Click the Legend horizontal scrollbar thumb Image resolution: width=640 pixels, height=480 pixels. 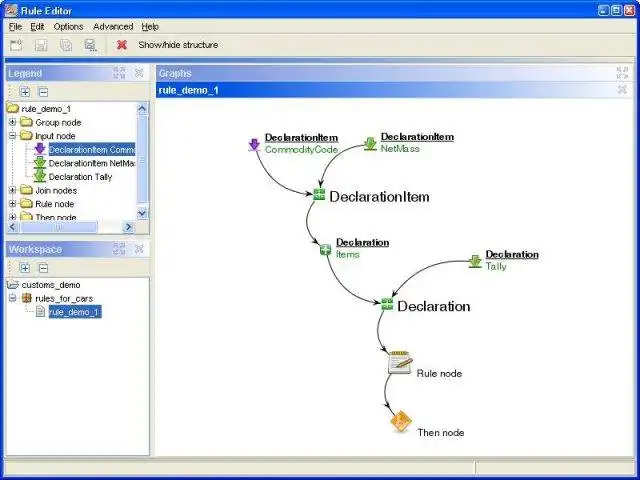coord(59,227)
